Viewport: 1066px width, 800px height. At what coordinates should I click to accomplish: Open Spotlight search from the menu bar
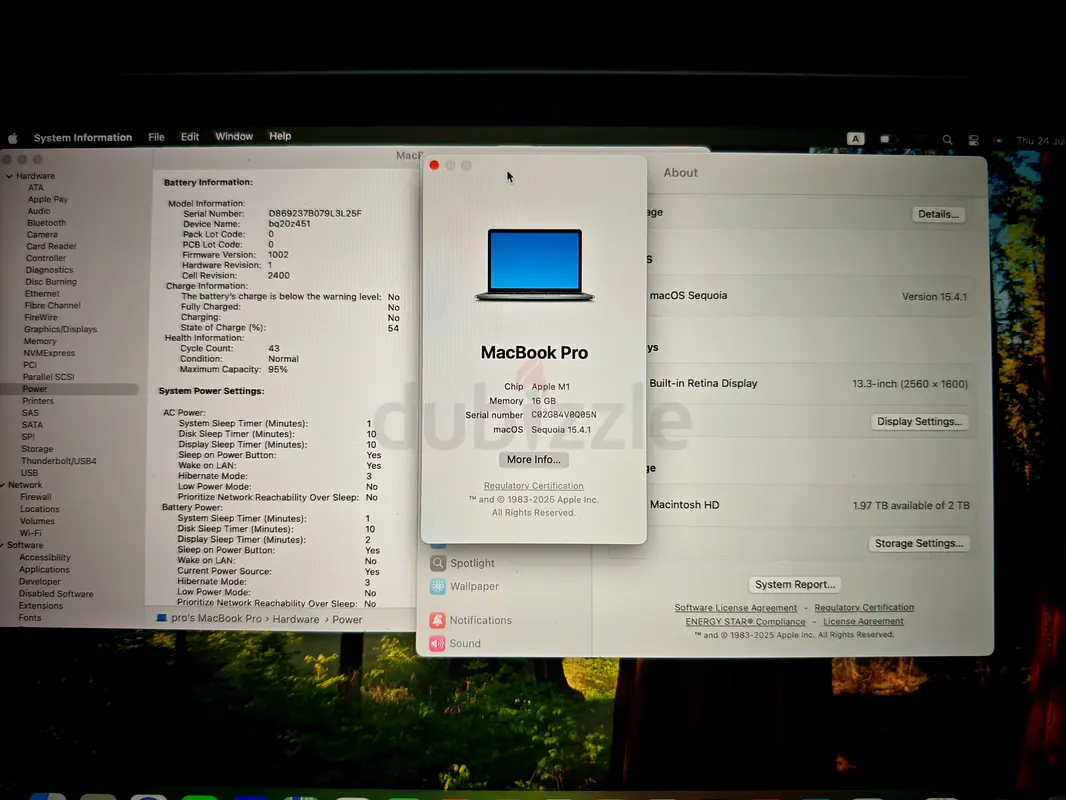(x=946, y=139)
